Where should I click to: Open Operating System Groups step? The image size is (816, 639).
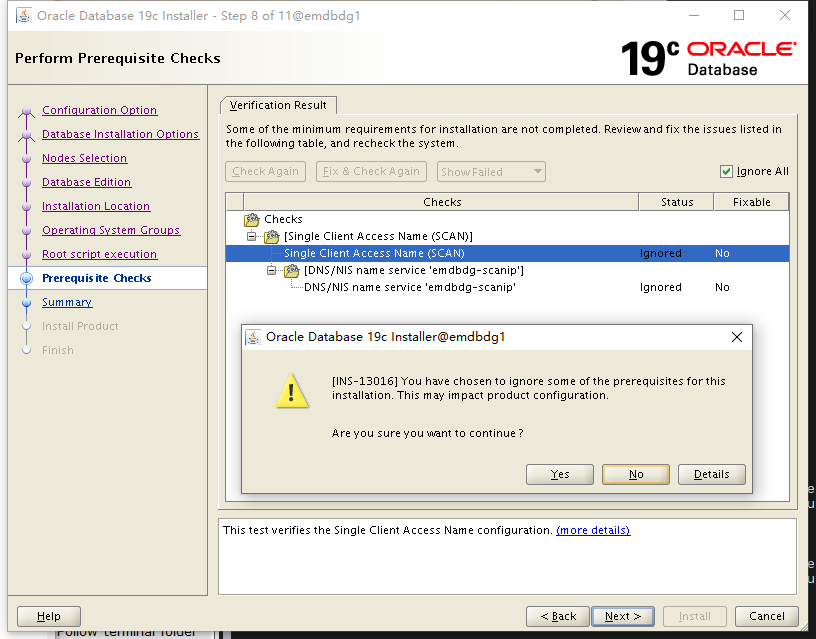111,230
